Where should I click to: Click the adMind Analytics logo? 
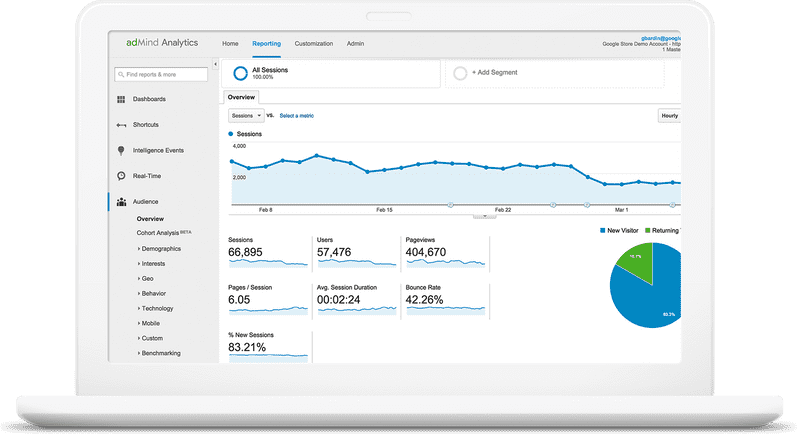pyautogui.click(x=161, y=44)
